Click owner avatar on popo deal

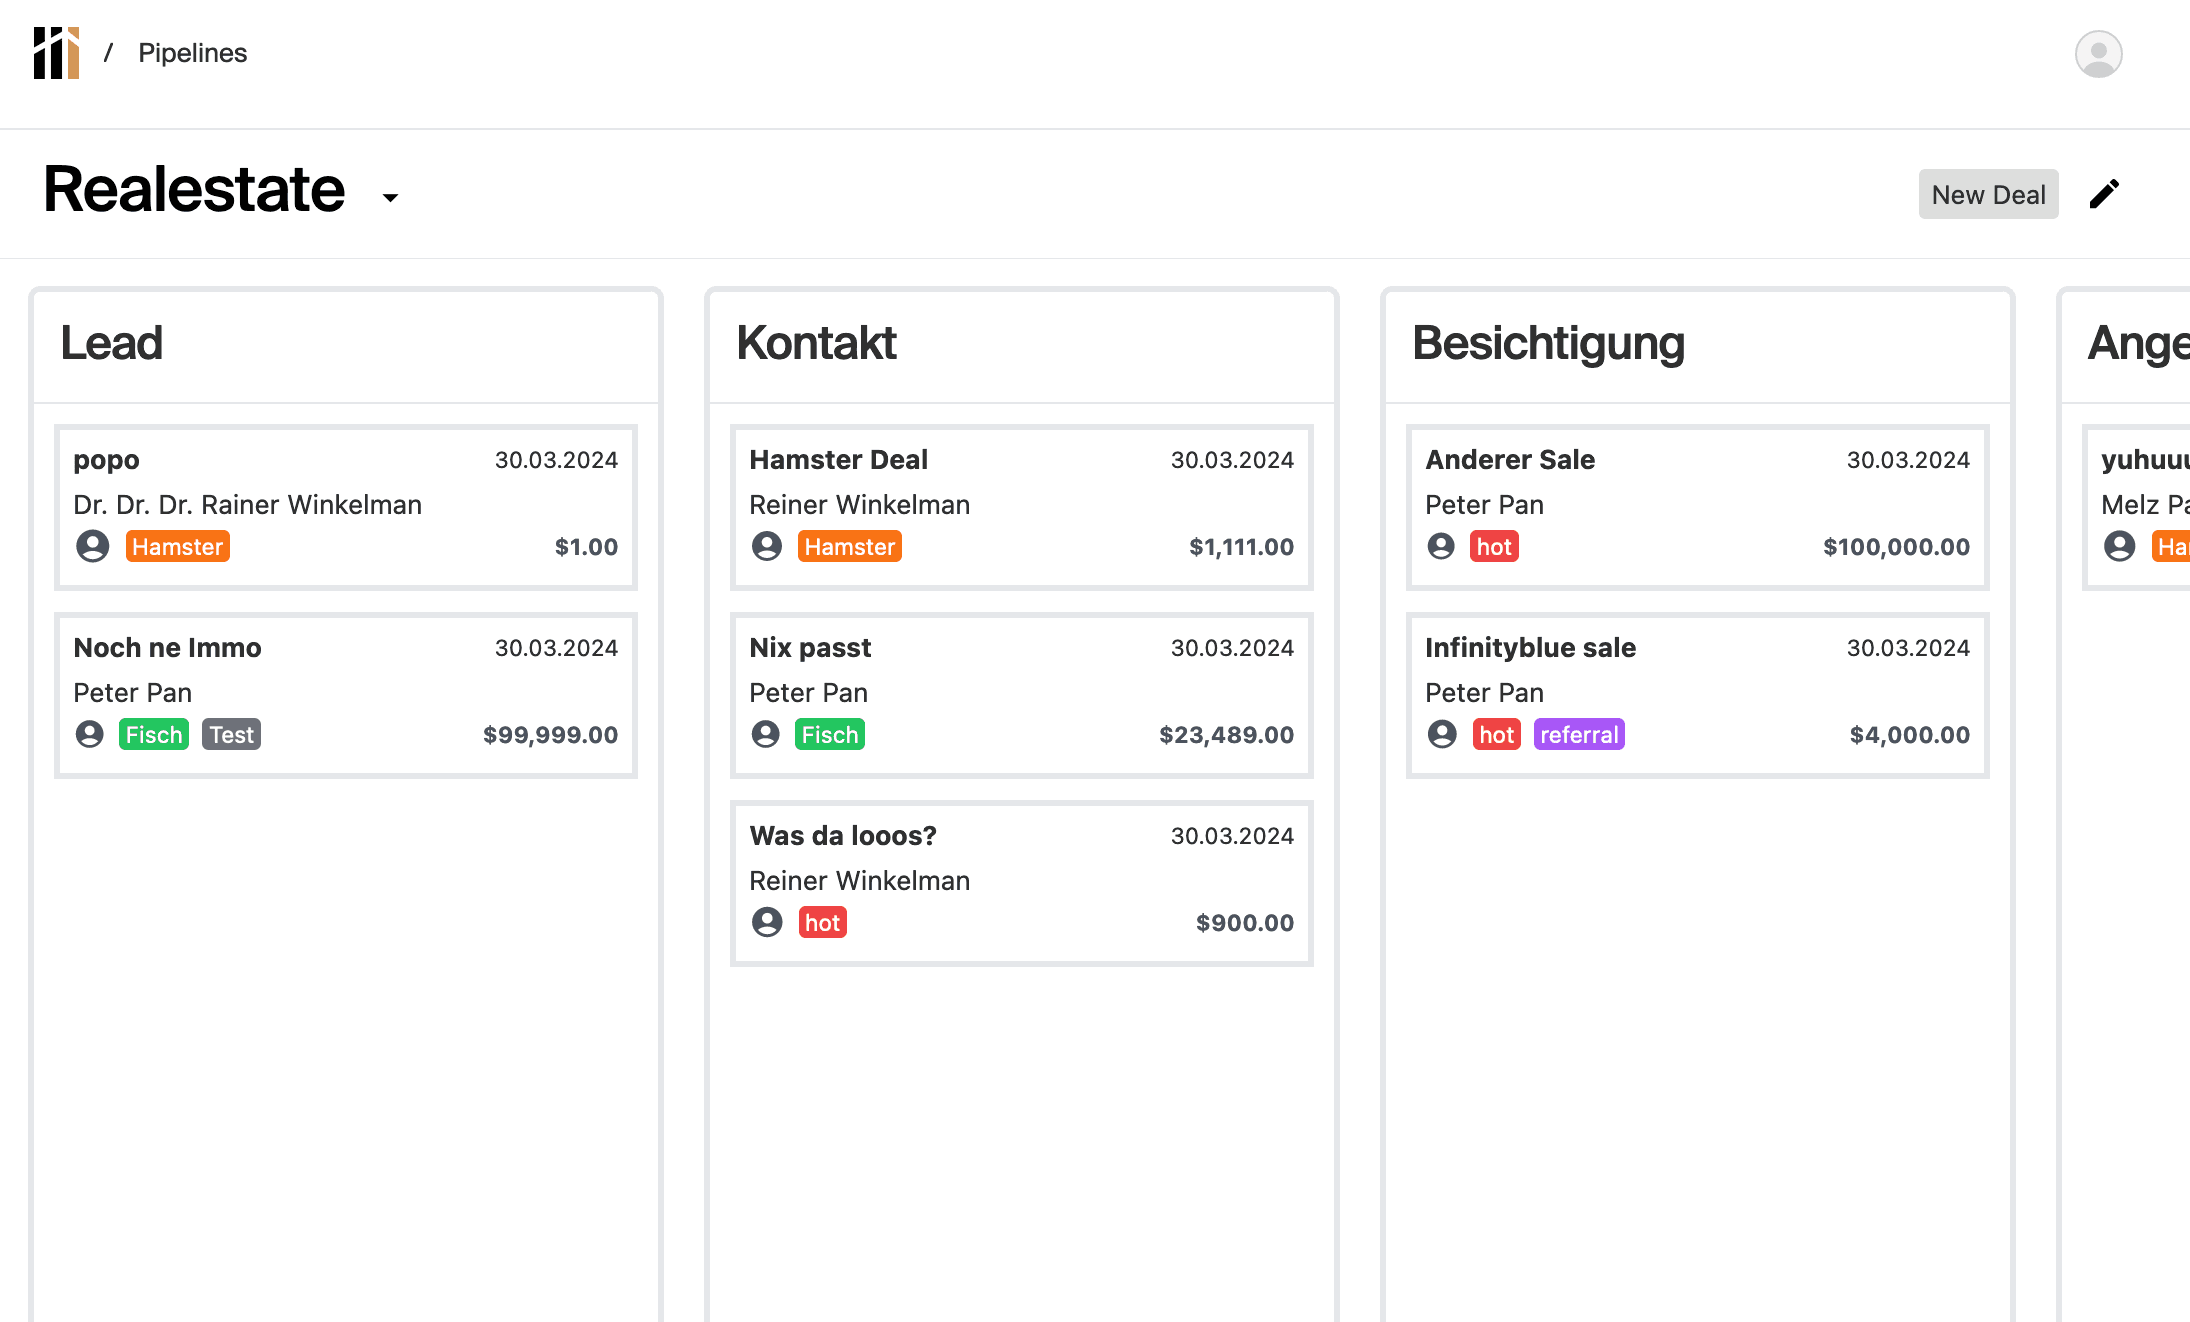point(93,546)
